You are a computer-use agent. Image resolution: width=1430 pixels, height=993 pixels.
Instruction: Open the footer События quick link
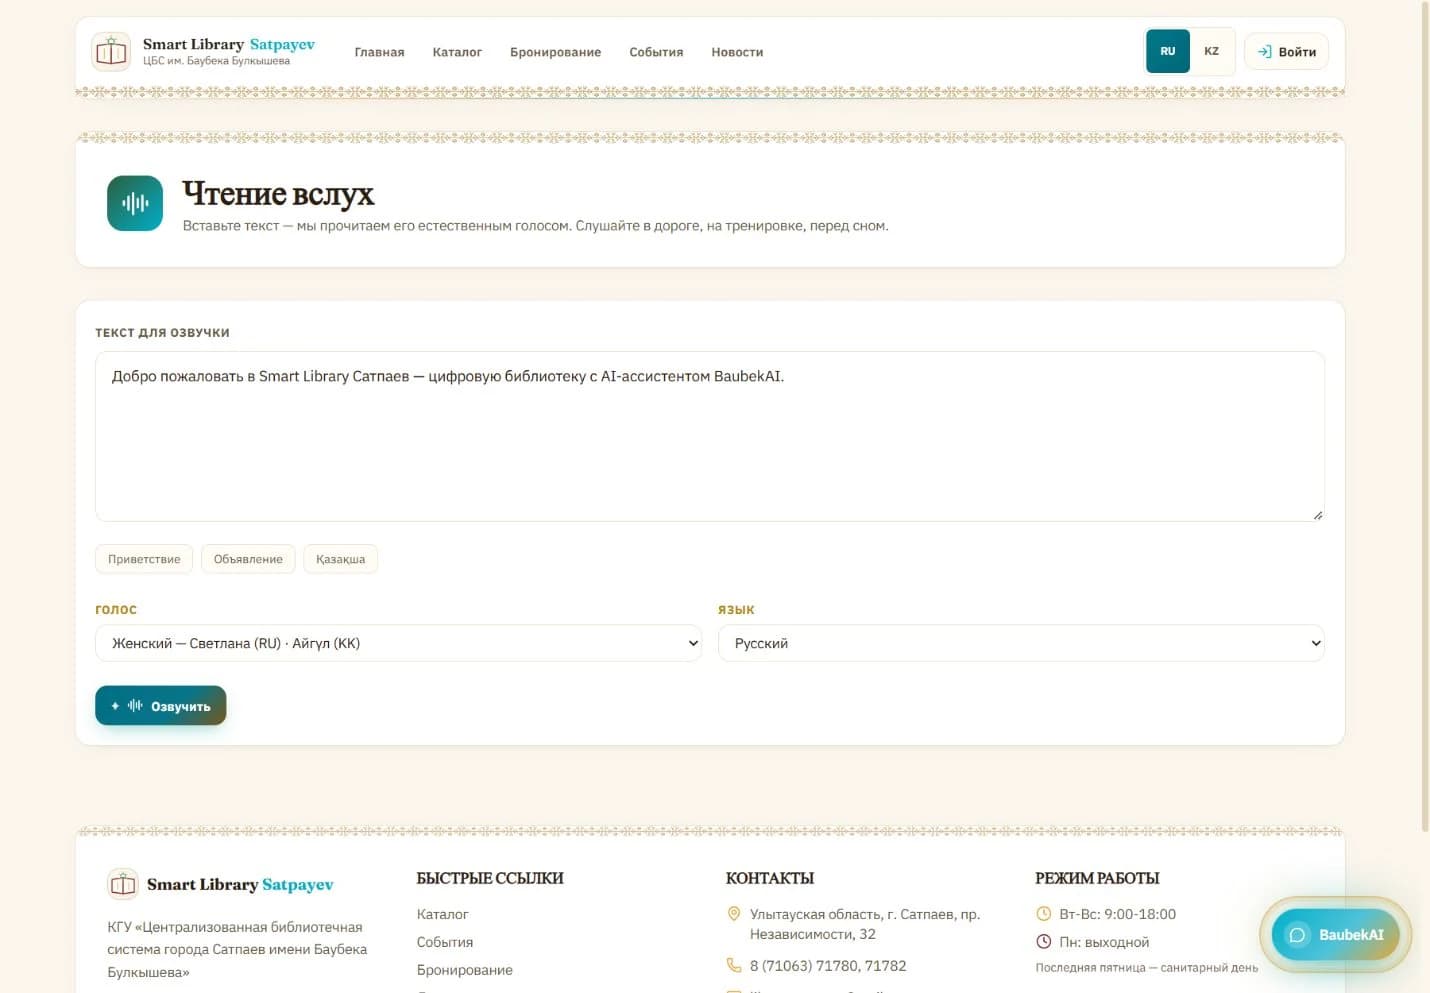pyautogui.click(x=445, y=942)
